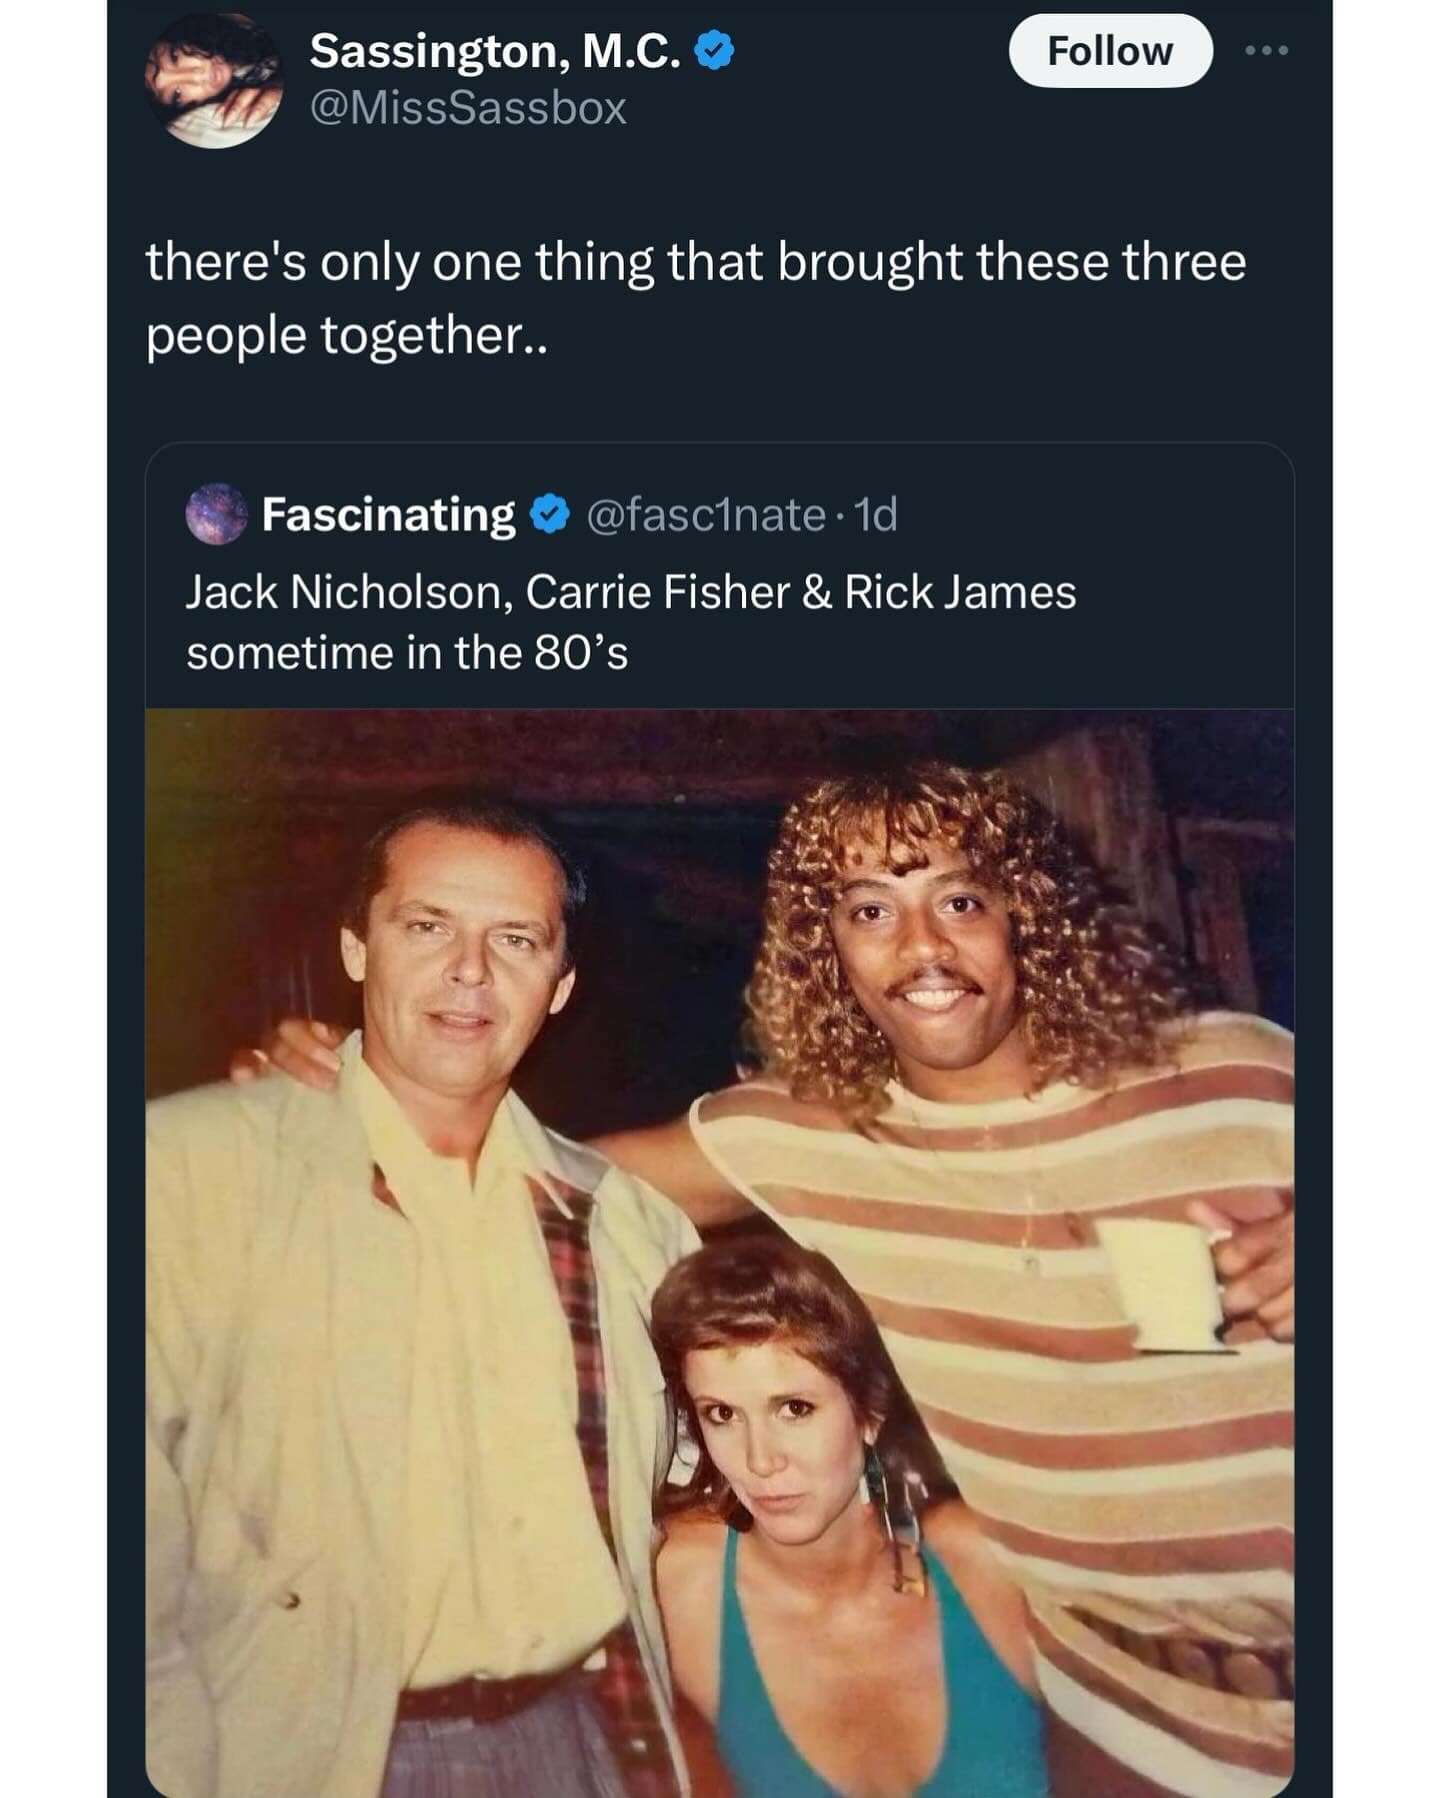Image resolution: width=1440 pixels, height=1798 pixels.
Task: Open the Sassington, M.C. display name
Action: (x=497, y=50)
